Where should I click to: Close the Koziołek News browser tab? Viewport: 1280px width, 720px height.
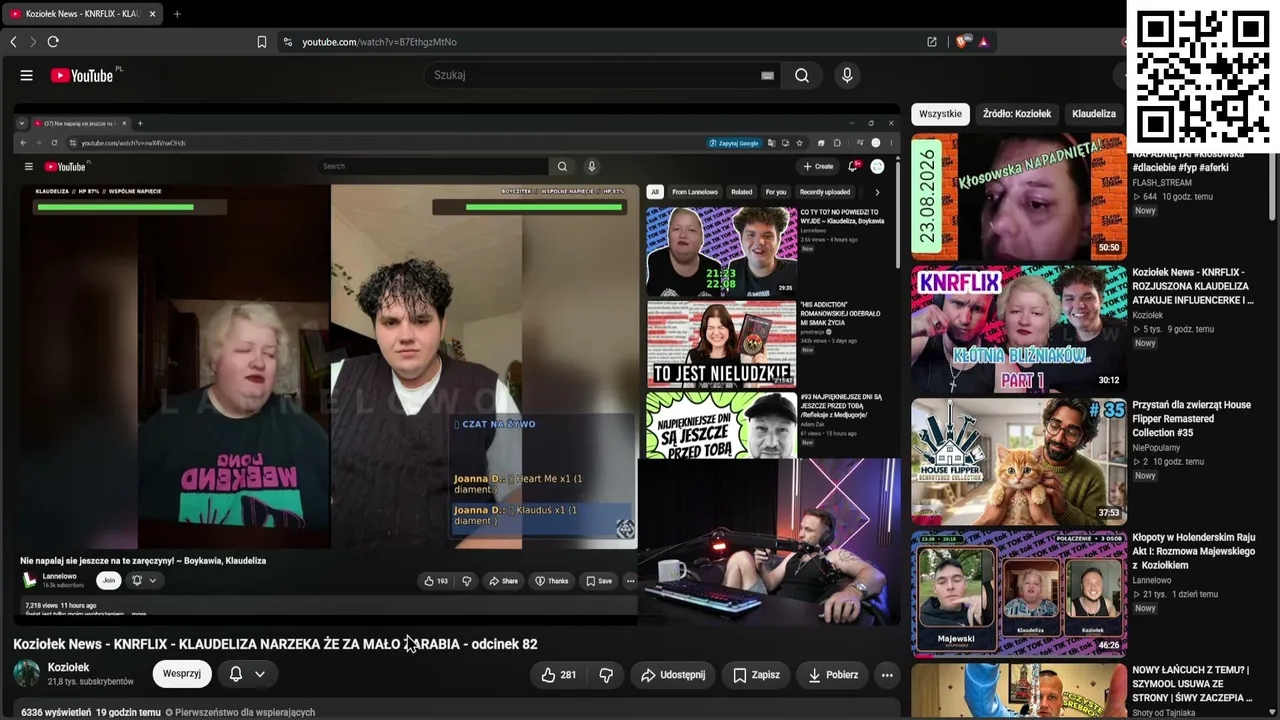click(152, 14)
